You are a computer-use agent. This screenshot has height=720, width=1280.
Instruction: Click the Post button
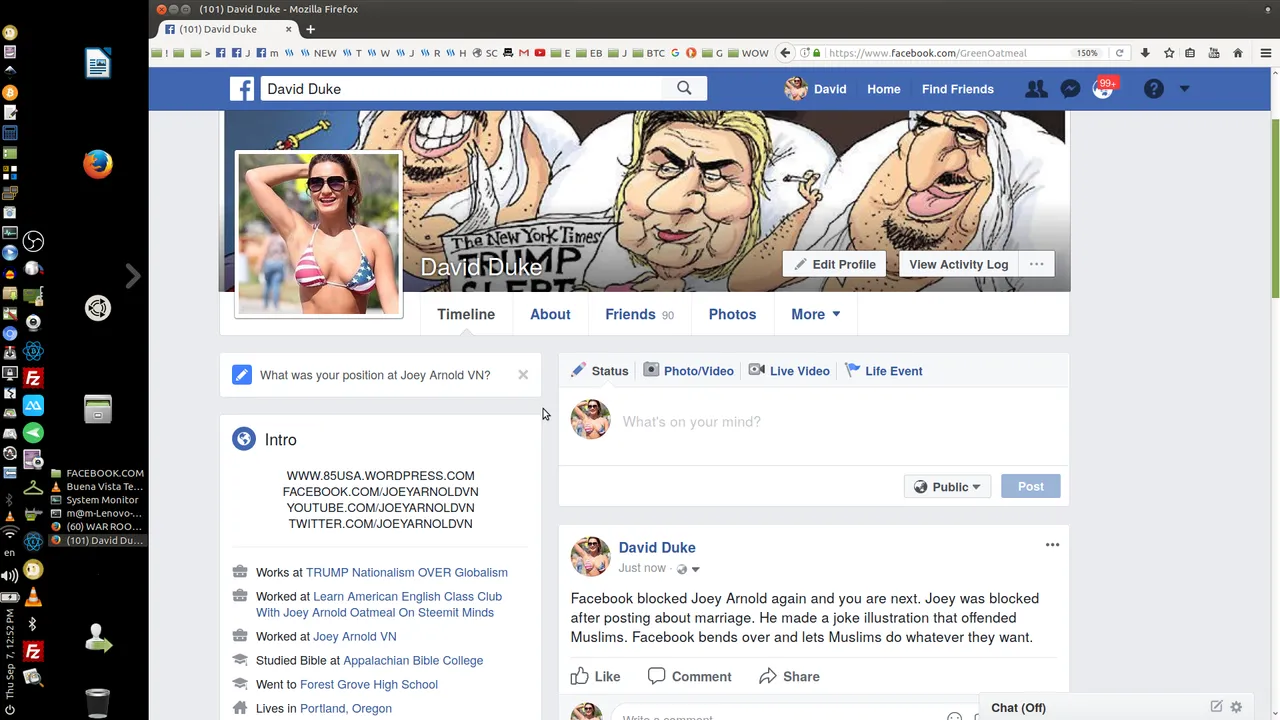click(x=1031, y=487)
